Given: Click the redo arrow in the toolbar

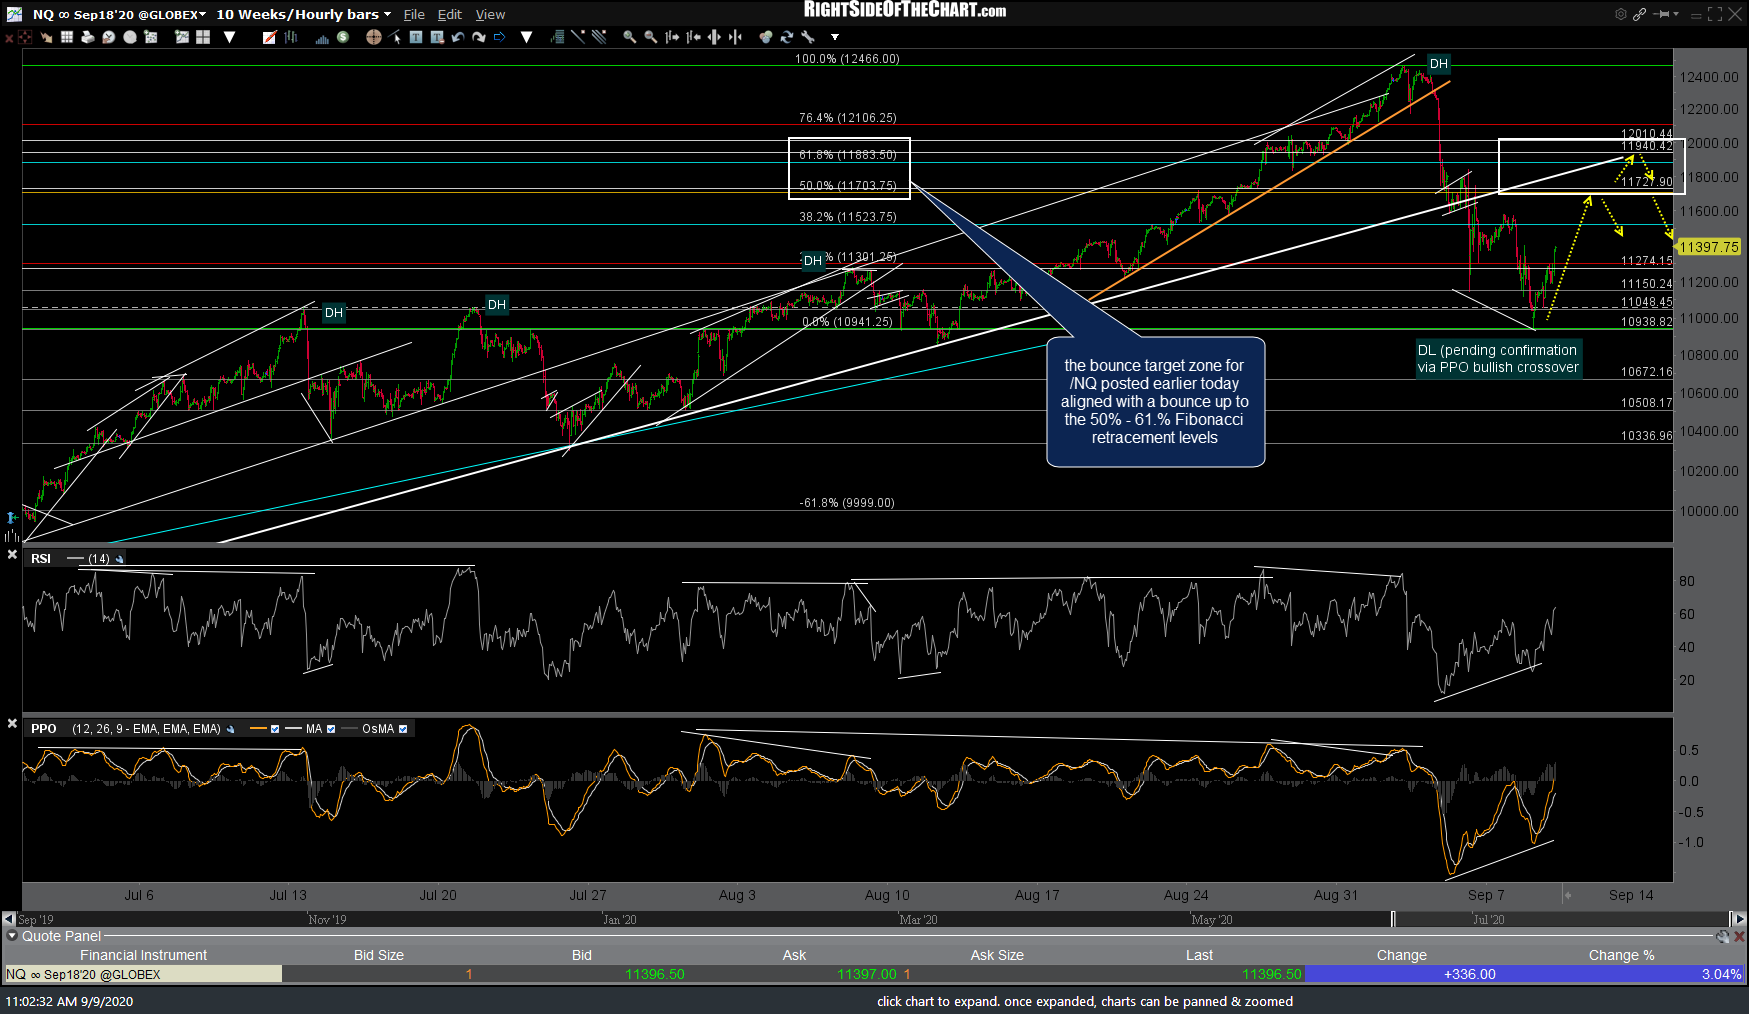Looking at the screenshot, I should 479,37.
